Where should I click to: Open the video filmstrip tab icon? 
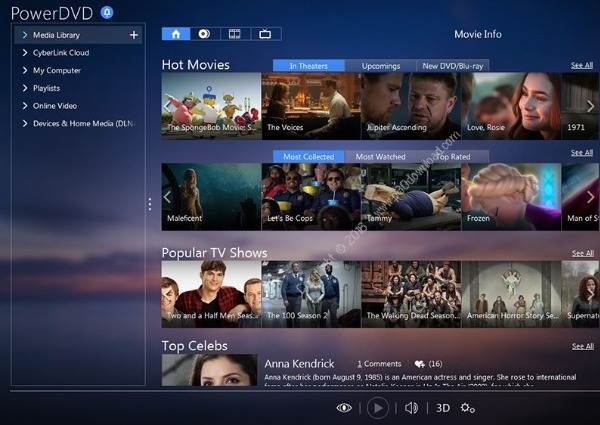[x=235, y=34]
